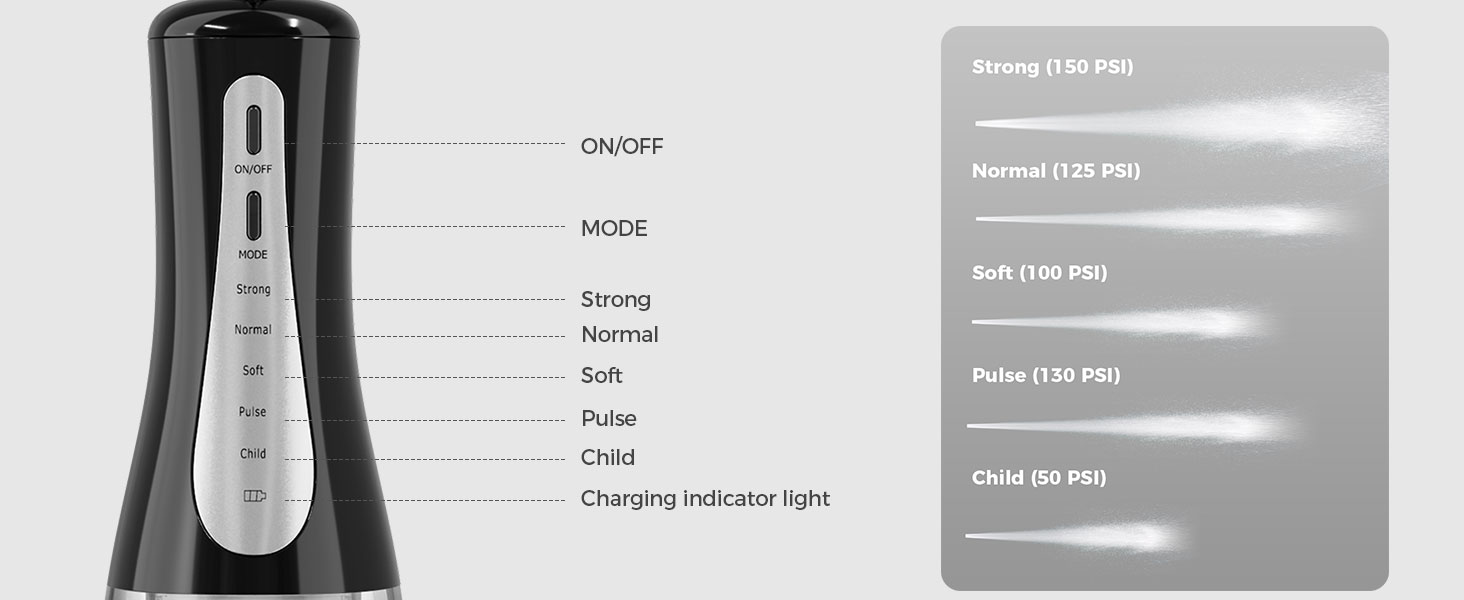Select the Strong indicator on the device panel

pyautogui.click(x=253, y=290)
